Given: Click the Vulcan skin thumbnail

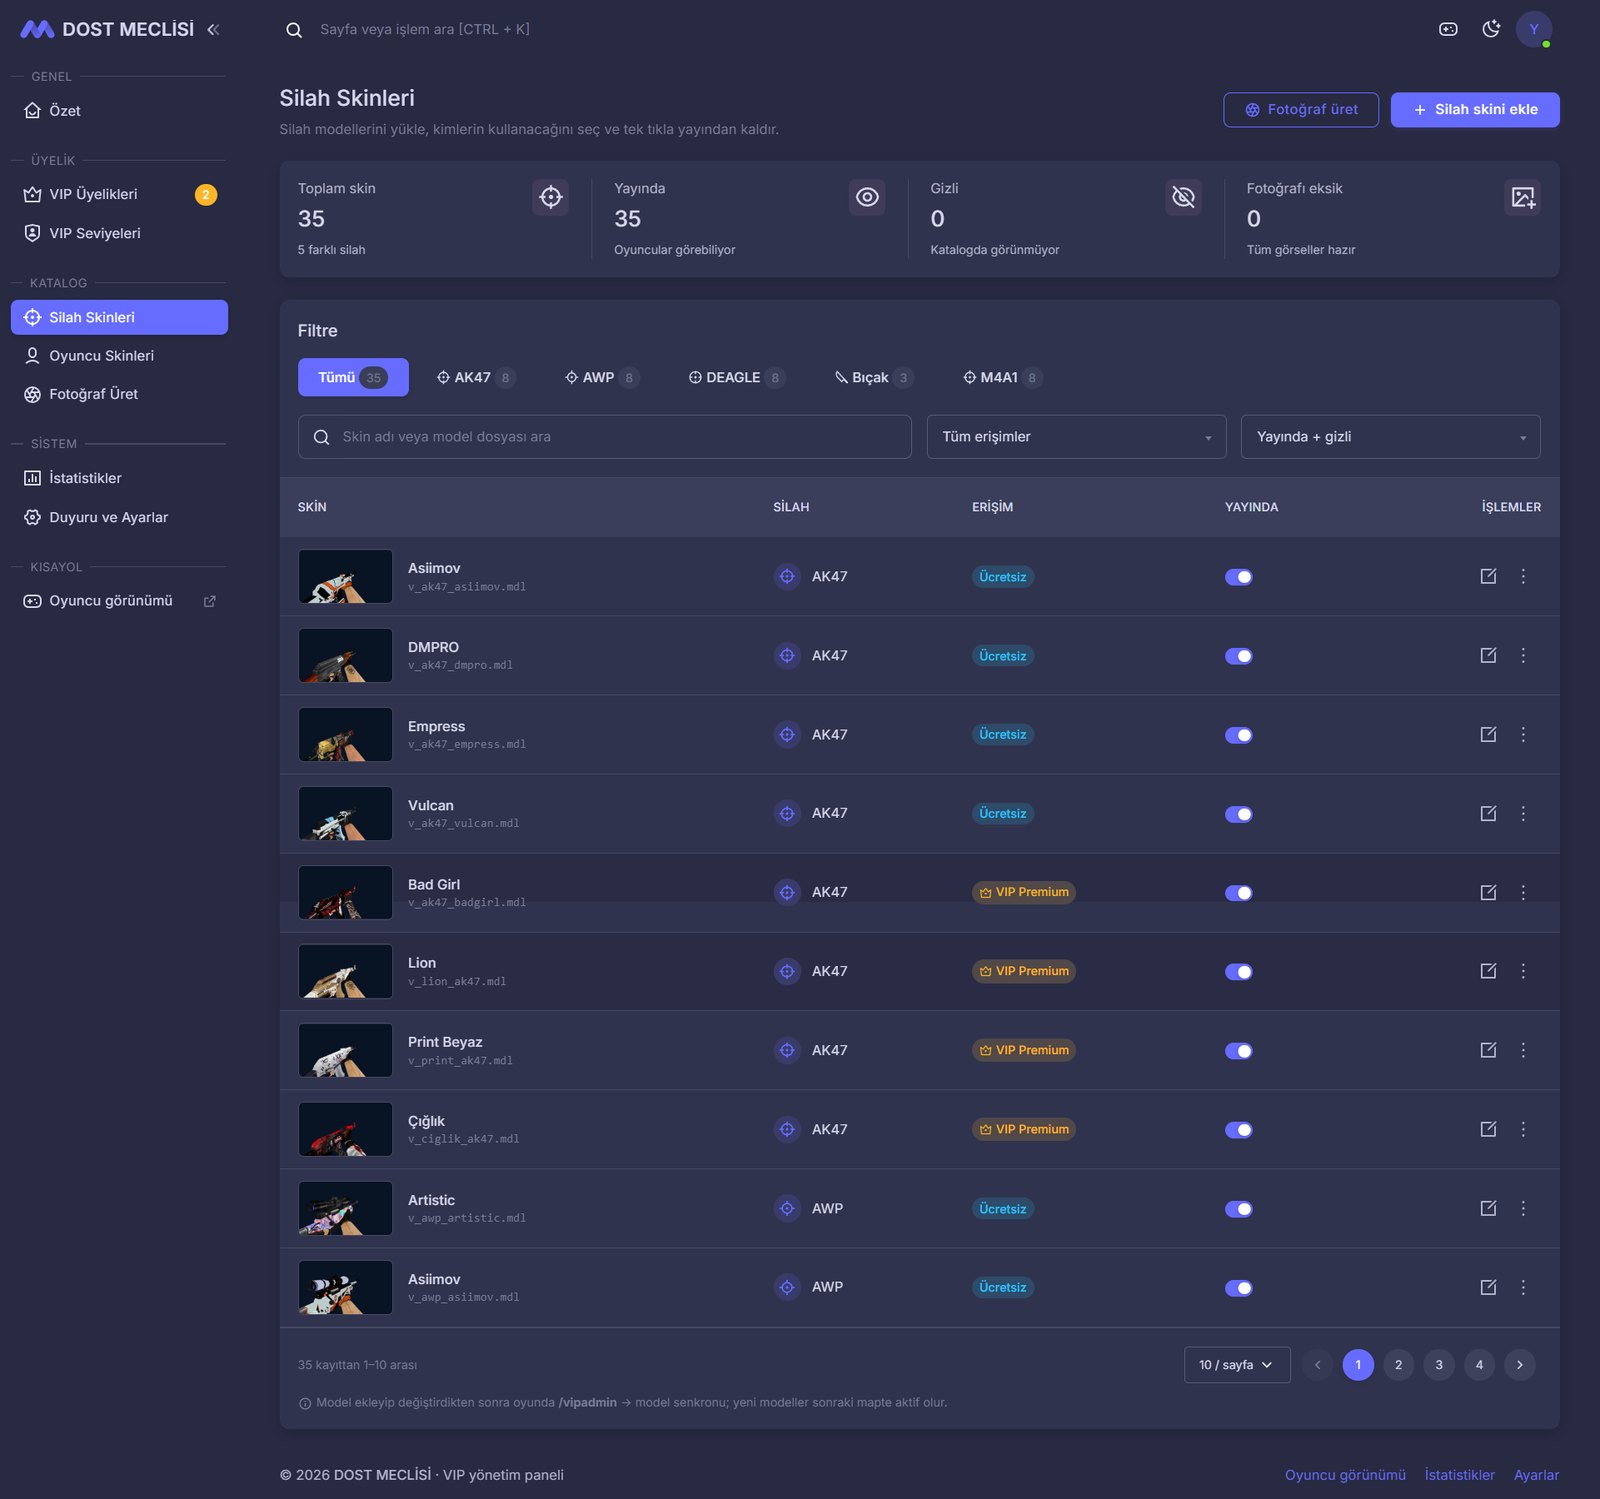Looking at the screenshot, I should click(345, 813).
